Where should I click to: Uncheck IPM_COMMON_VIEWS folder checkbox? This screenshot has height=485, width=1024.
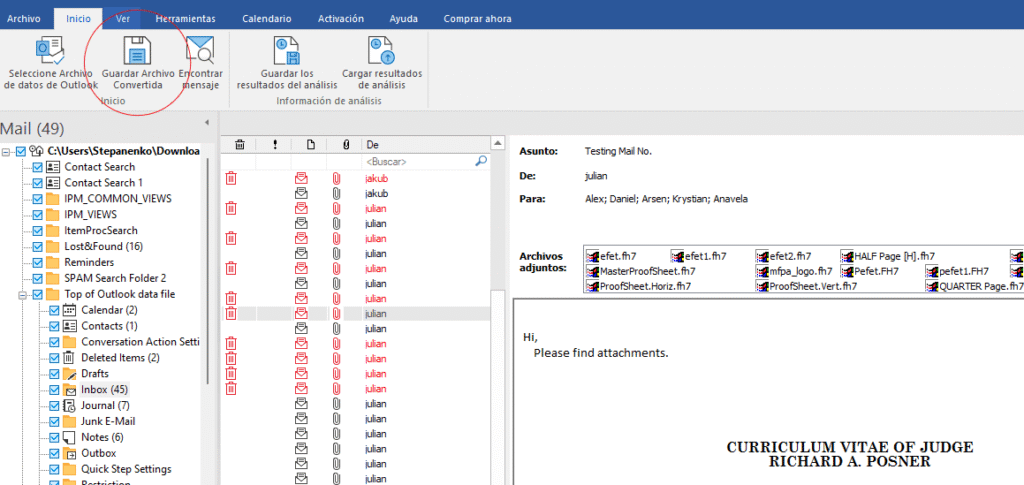(x=37, y=198)
